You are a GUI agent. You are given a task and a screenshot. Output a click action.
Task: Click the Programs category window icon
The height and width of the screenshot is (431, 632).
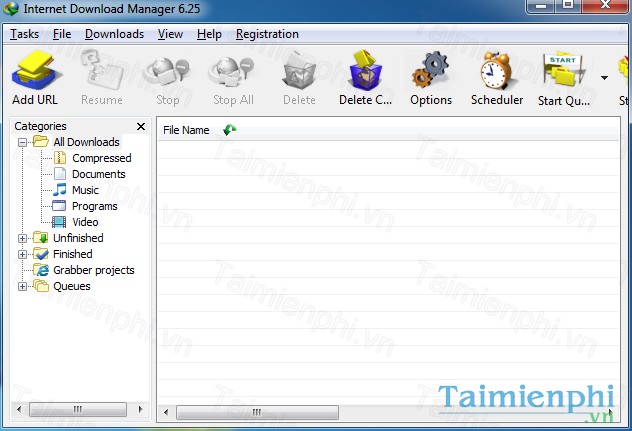[x=59, y=206]
